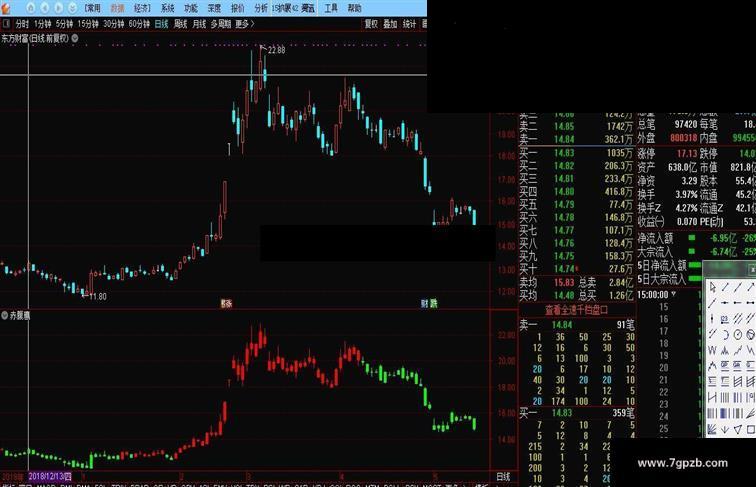Expand the lower indicator pane's round title button
The image size is (756, 487).
click(4, 315)
